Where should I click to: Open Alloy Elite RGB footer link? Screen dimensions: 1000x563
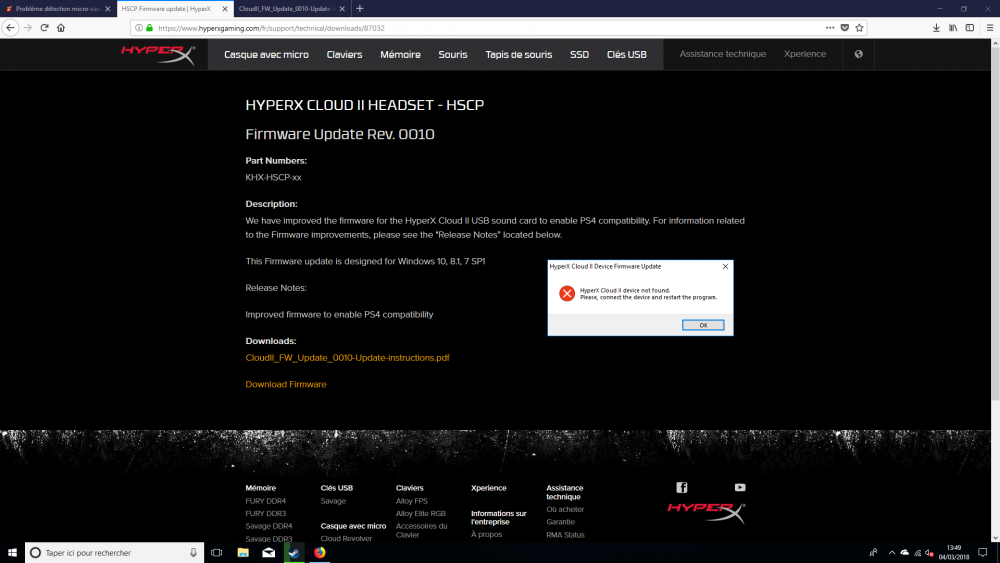point(420,513)
